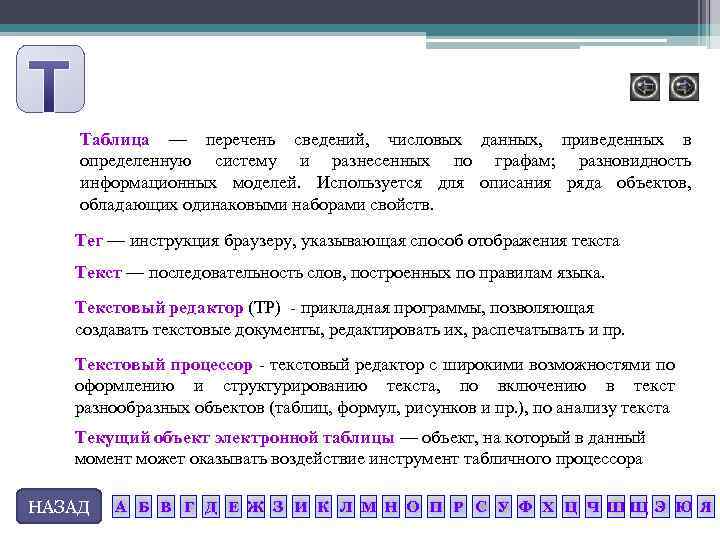Open glossary letter С
This screenshot has height=540, width=720.
click(481, 506)
